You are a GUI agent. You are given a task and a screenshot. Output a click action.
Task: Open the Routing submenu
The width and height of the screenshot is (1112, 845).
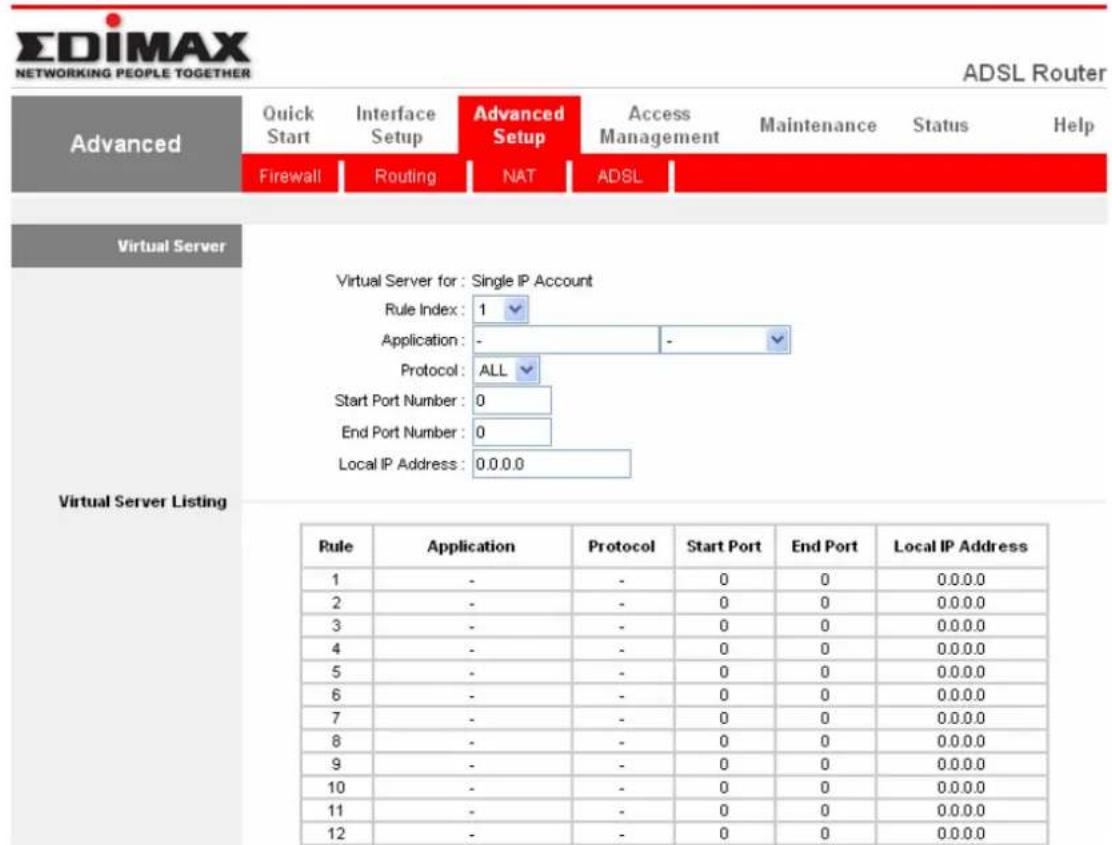click(x=405, y=176)
